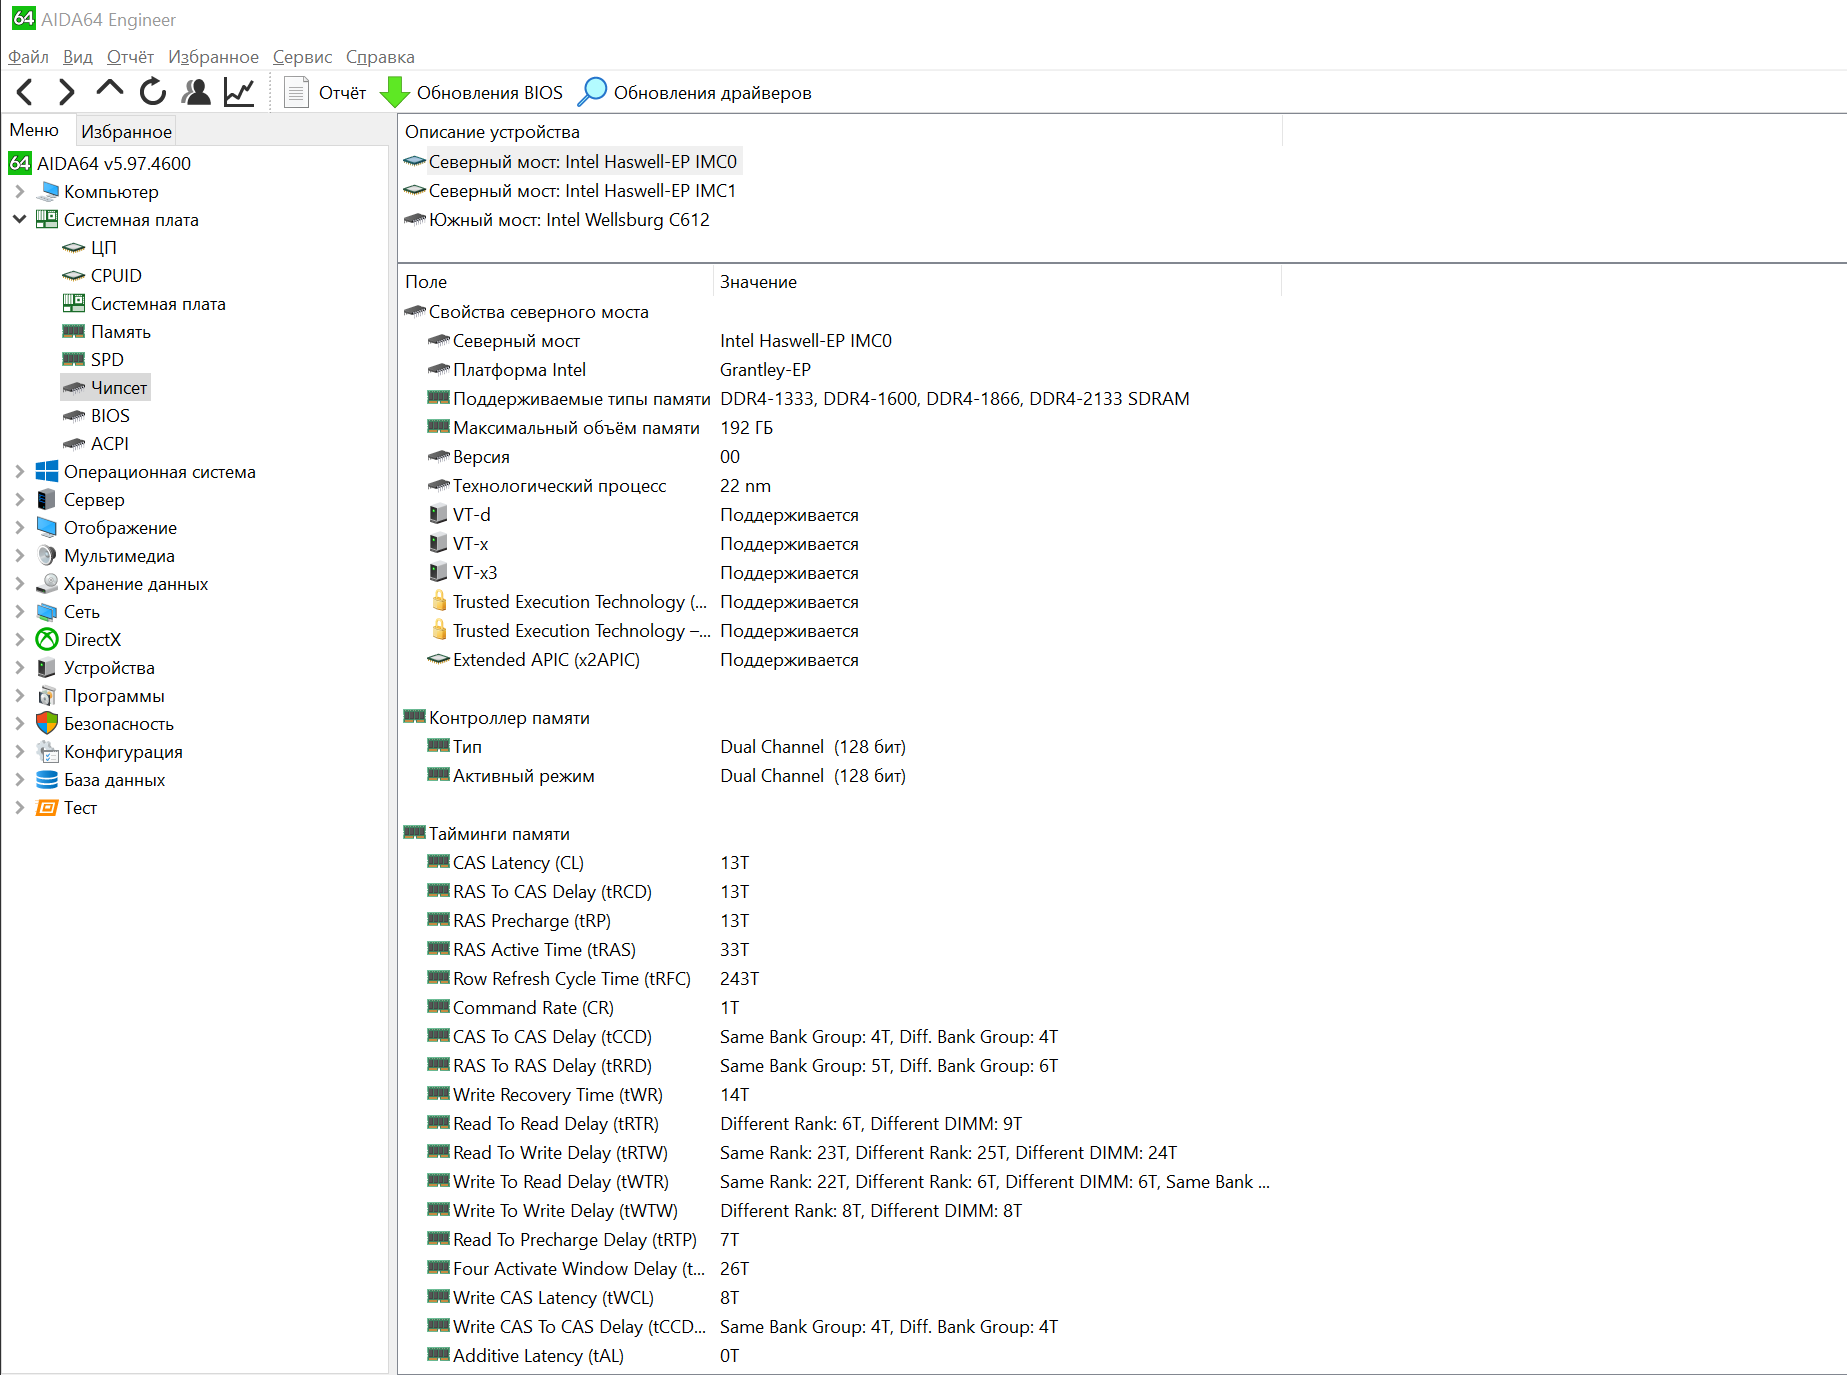1847x1375 pixels.
Task: Expand the Устройства tree node
Action: pos(19,667)
